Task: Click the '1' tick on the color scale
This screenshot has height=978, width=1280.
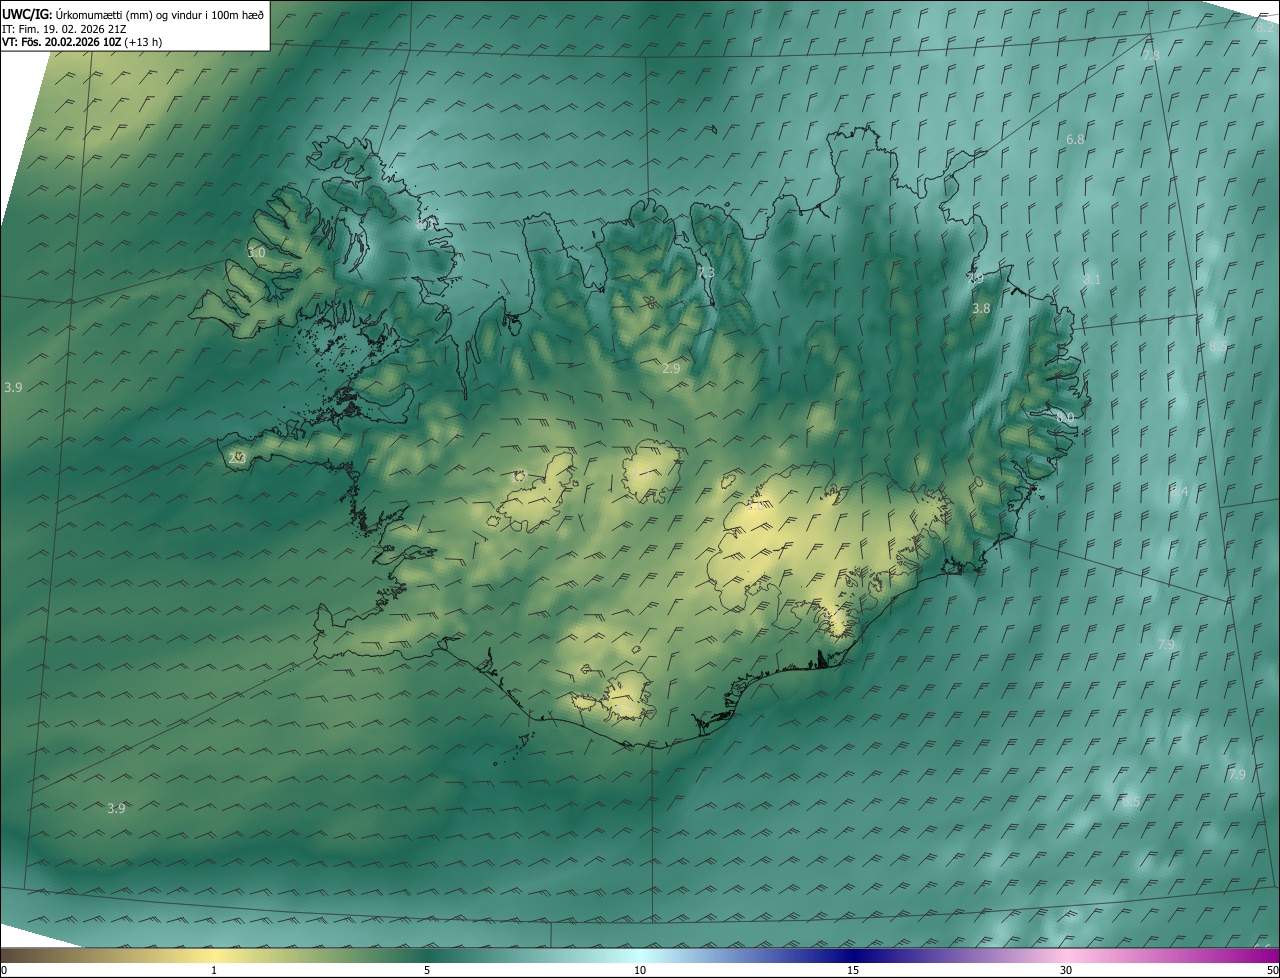Action: pyautogui.click(x=214, y=970)
